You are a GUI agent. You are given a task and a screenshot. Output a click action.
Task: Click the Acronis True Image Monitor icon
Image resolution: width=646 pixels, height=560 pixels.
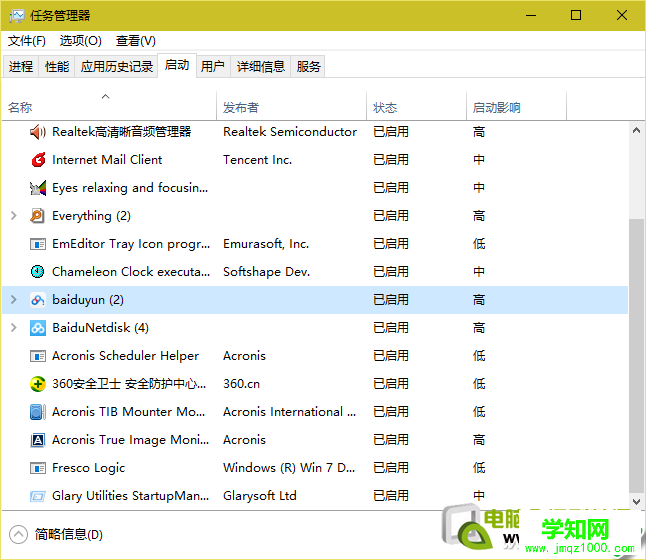(x=38, y=440)
